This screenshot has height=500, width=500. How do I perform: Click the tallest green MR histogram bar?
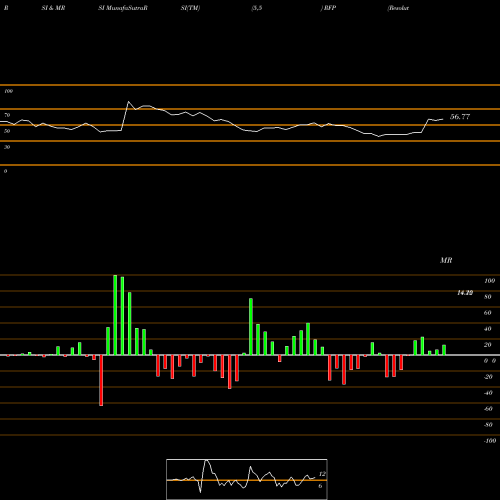click(115, 315)
